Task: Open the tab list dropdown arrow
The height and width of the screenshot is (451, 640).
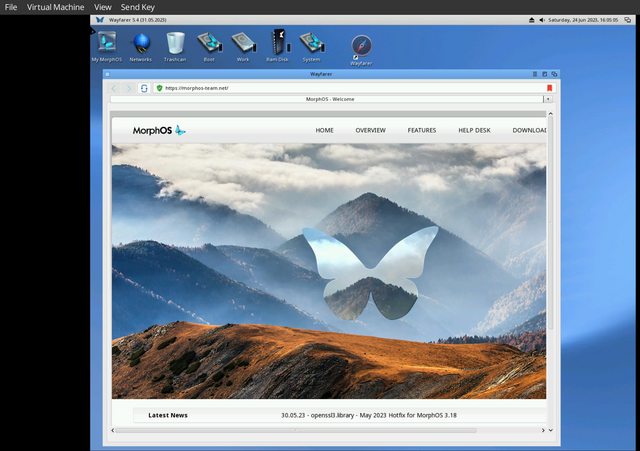Action: click(x=548, y=99)
